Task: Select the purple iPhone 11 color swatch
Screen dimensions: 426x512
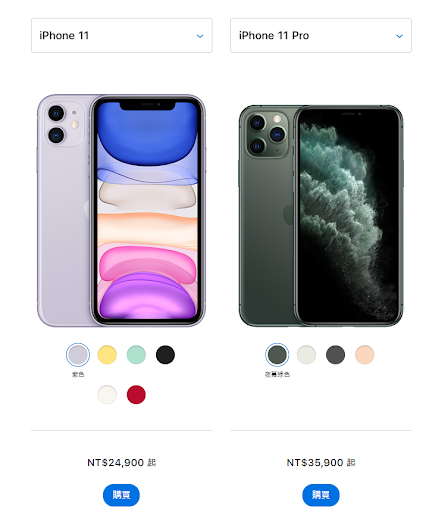Action: pyautogui.click(x=78, y=354)
